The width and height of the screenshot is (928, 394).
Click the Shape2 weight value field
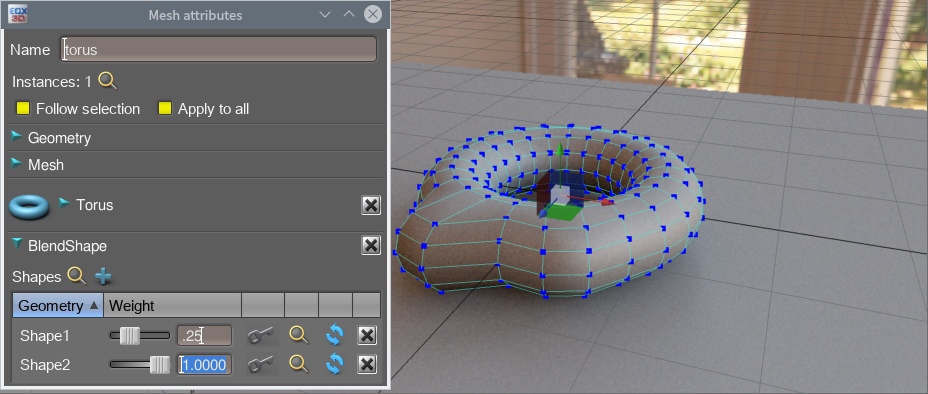point(205,364)
